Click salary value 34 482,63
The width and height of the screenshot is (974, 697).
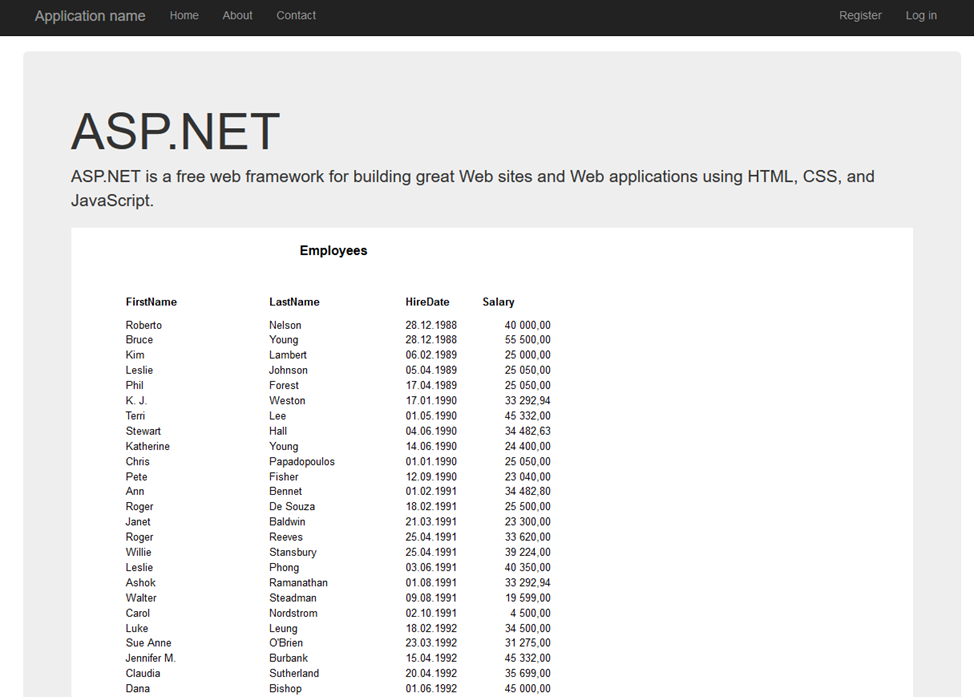coord(527,431)
